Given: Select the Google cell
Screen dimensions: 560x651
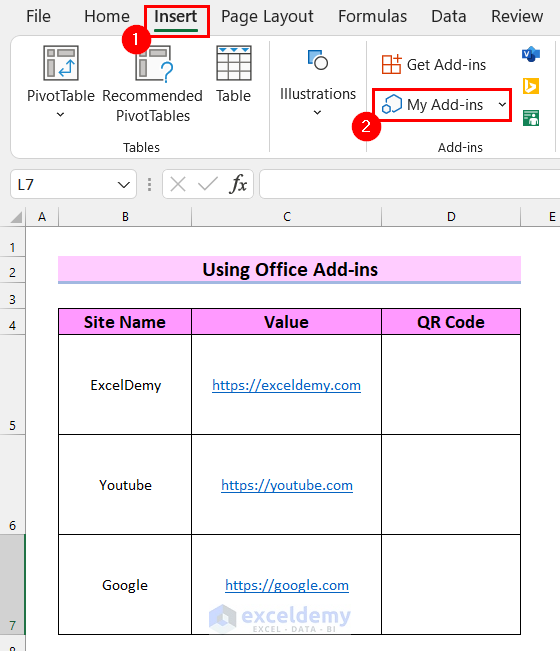Looking at the screenshot, I should (x=125, y=585).
